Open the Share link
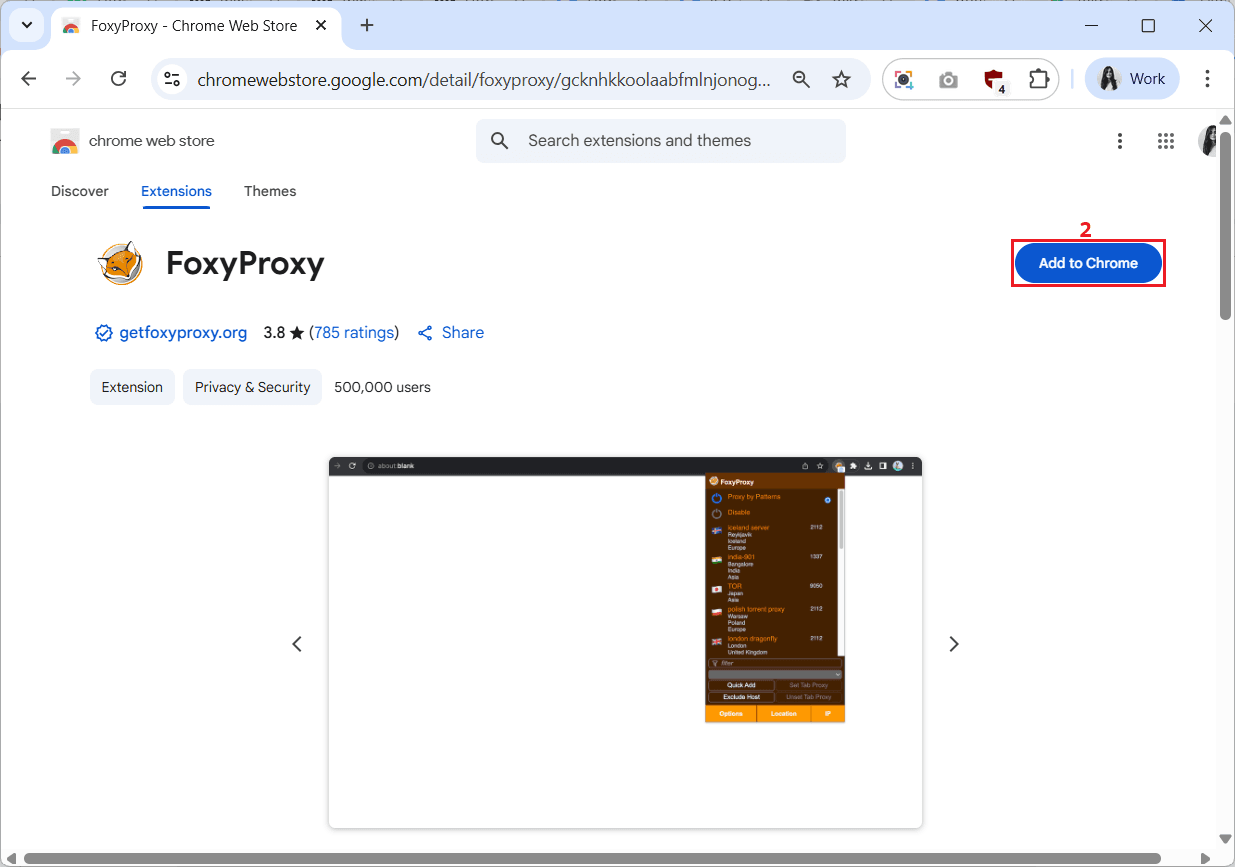 tap(451, 333)
